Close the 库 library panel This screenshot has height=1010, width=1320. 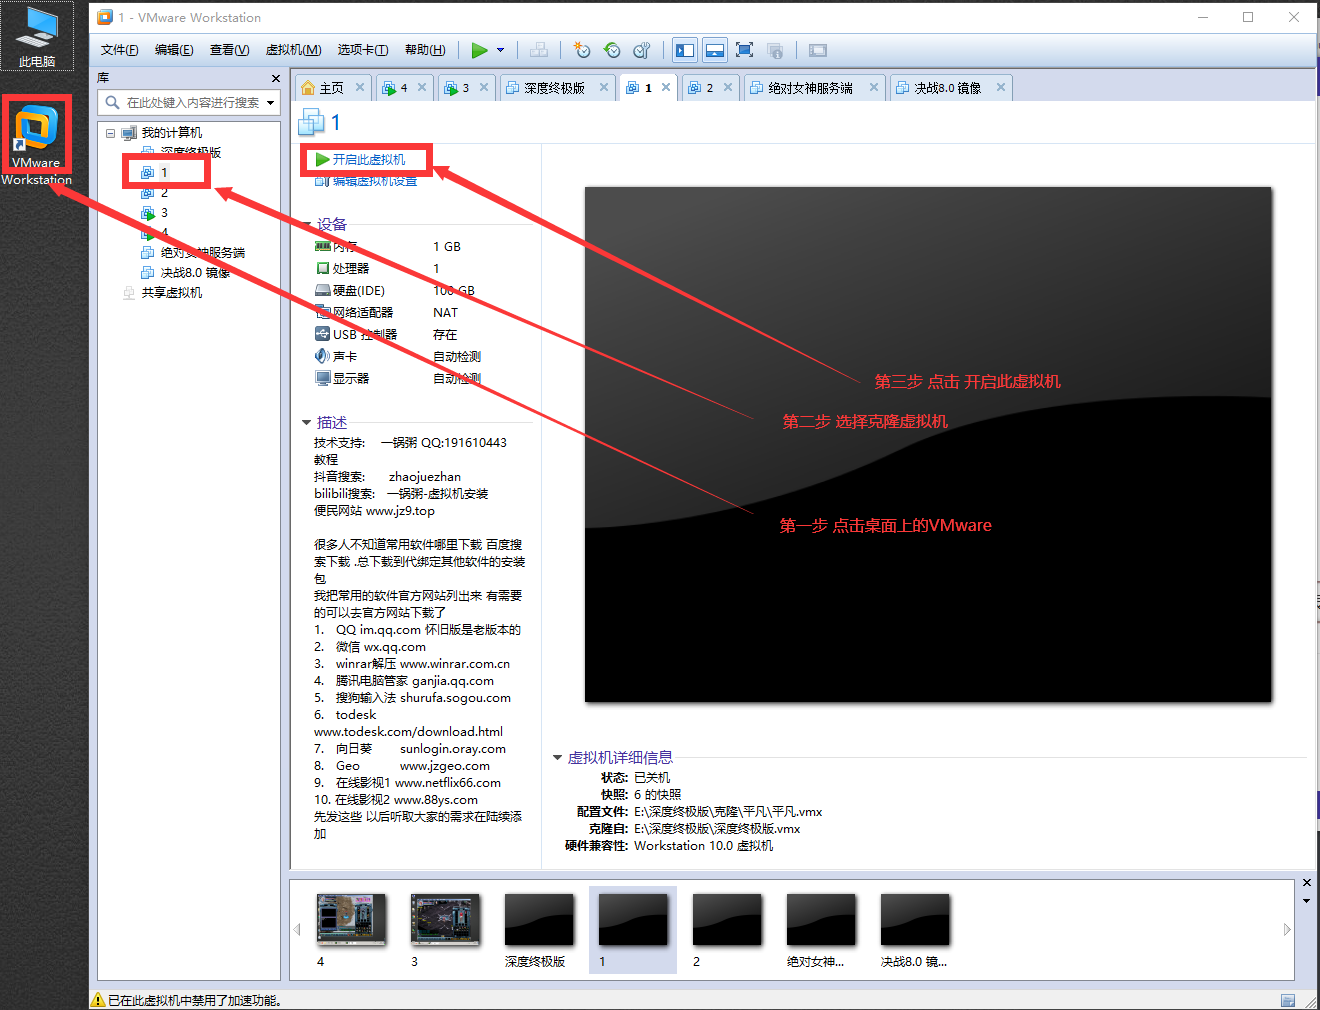[x=276, y=78]
